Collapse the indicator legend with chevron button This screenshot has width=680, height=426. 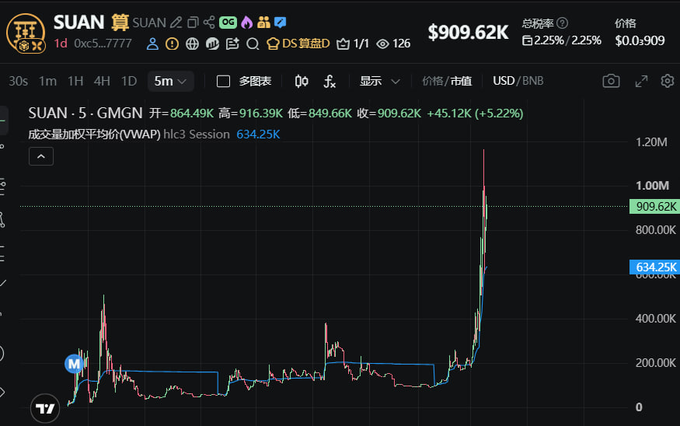[41, 157]
